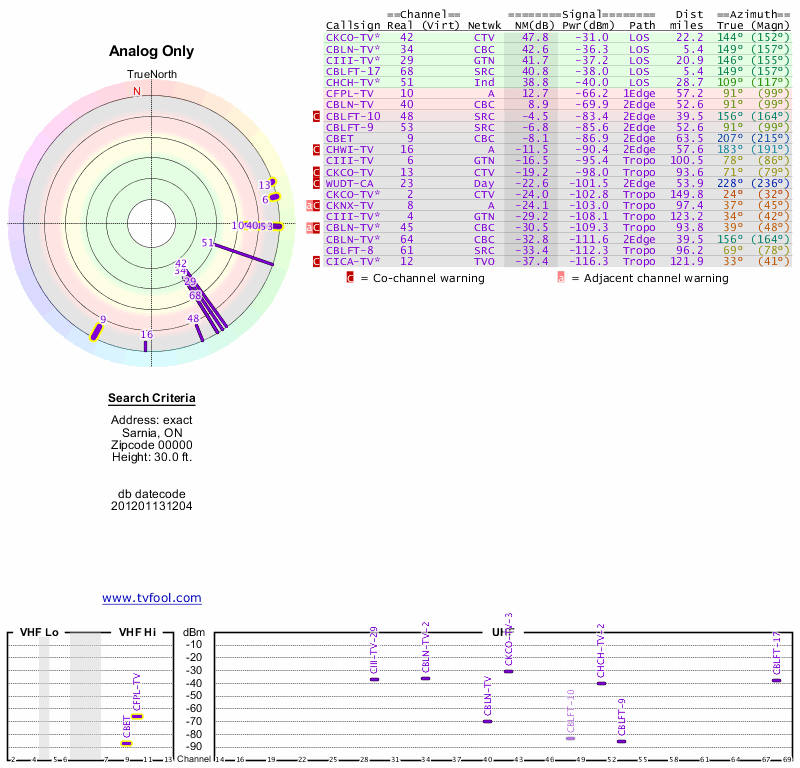The image size is (800, 768).
Task: Select the co-channel icon next to WUDT-CA
Action: pos(317,184)
